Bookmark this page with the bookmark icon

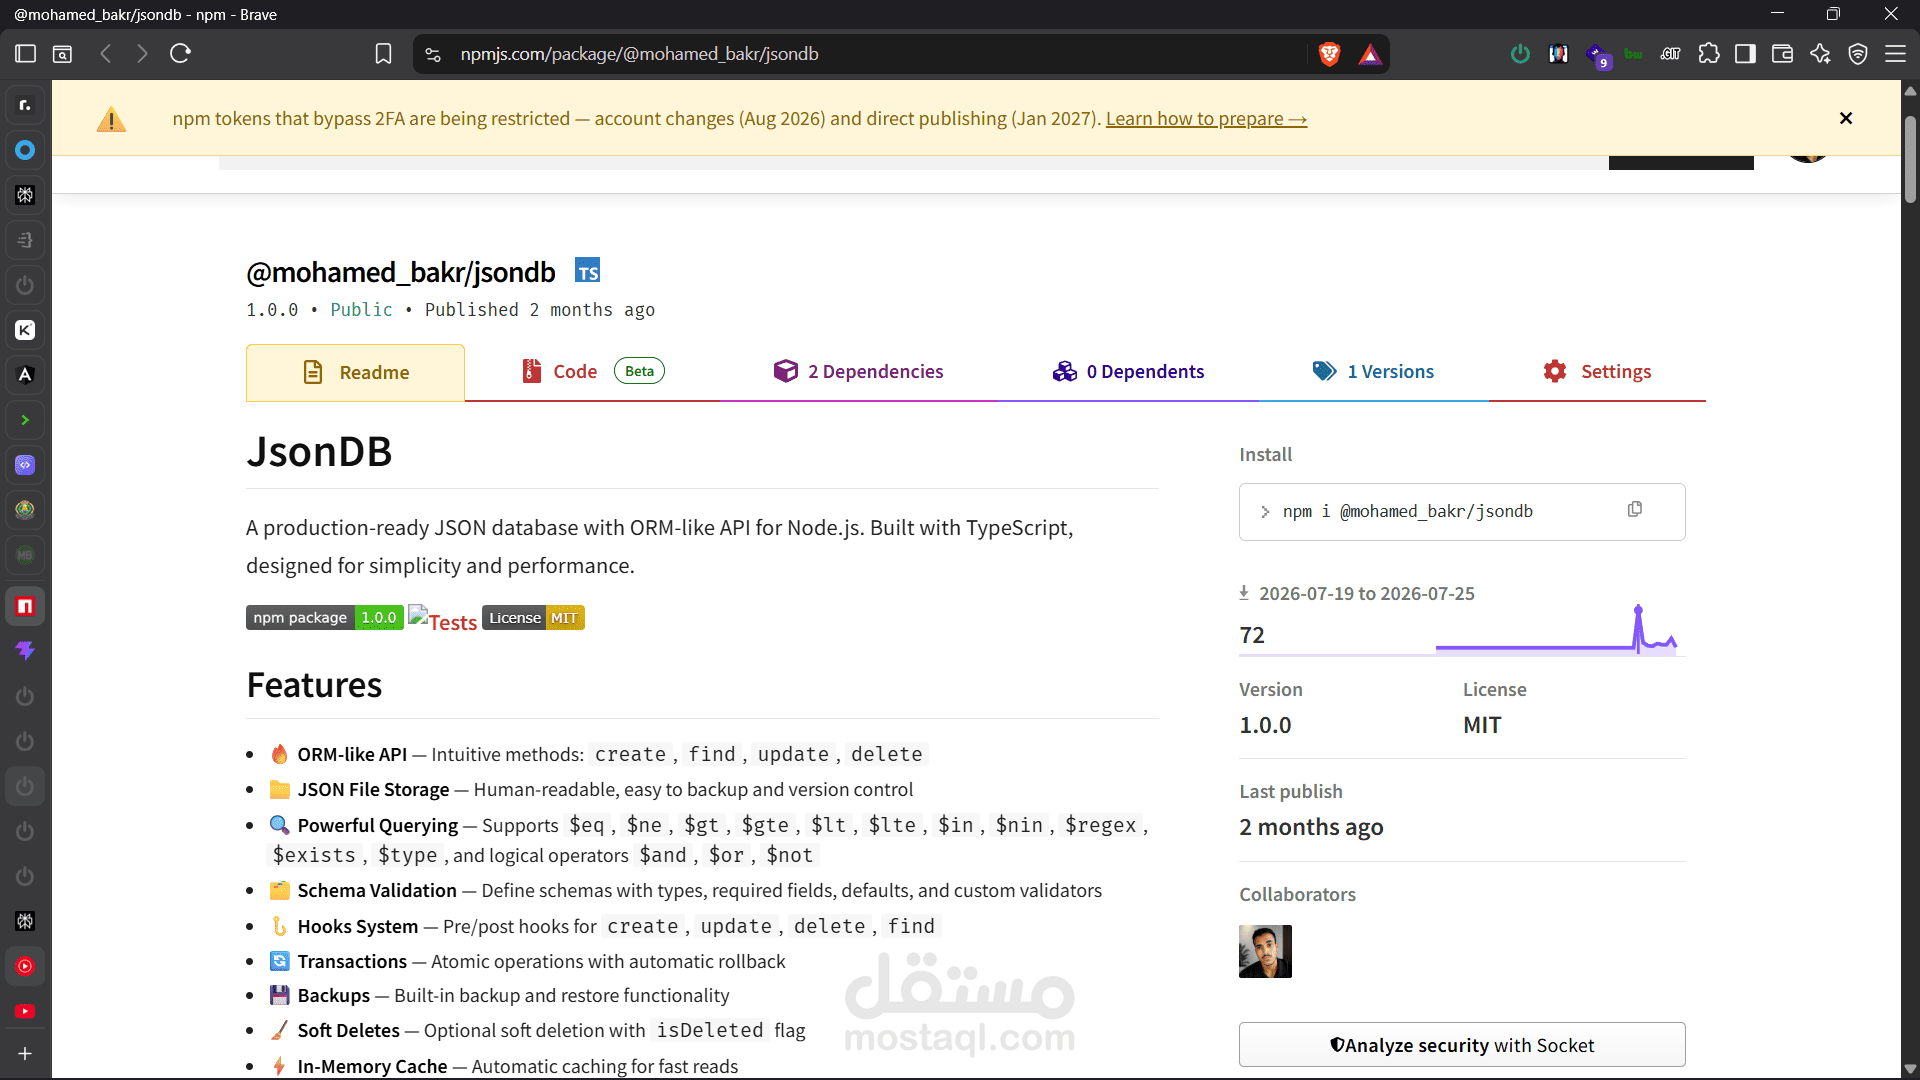pyautogui.click(x=383, y=54)
